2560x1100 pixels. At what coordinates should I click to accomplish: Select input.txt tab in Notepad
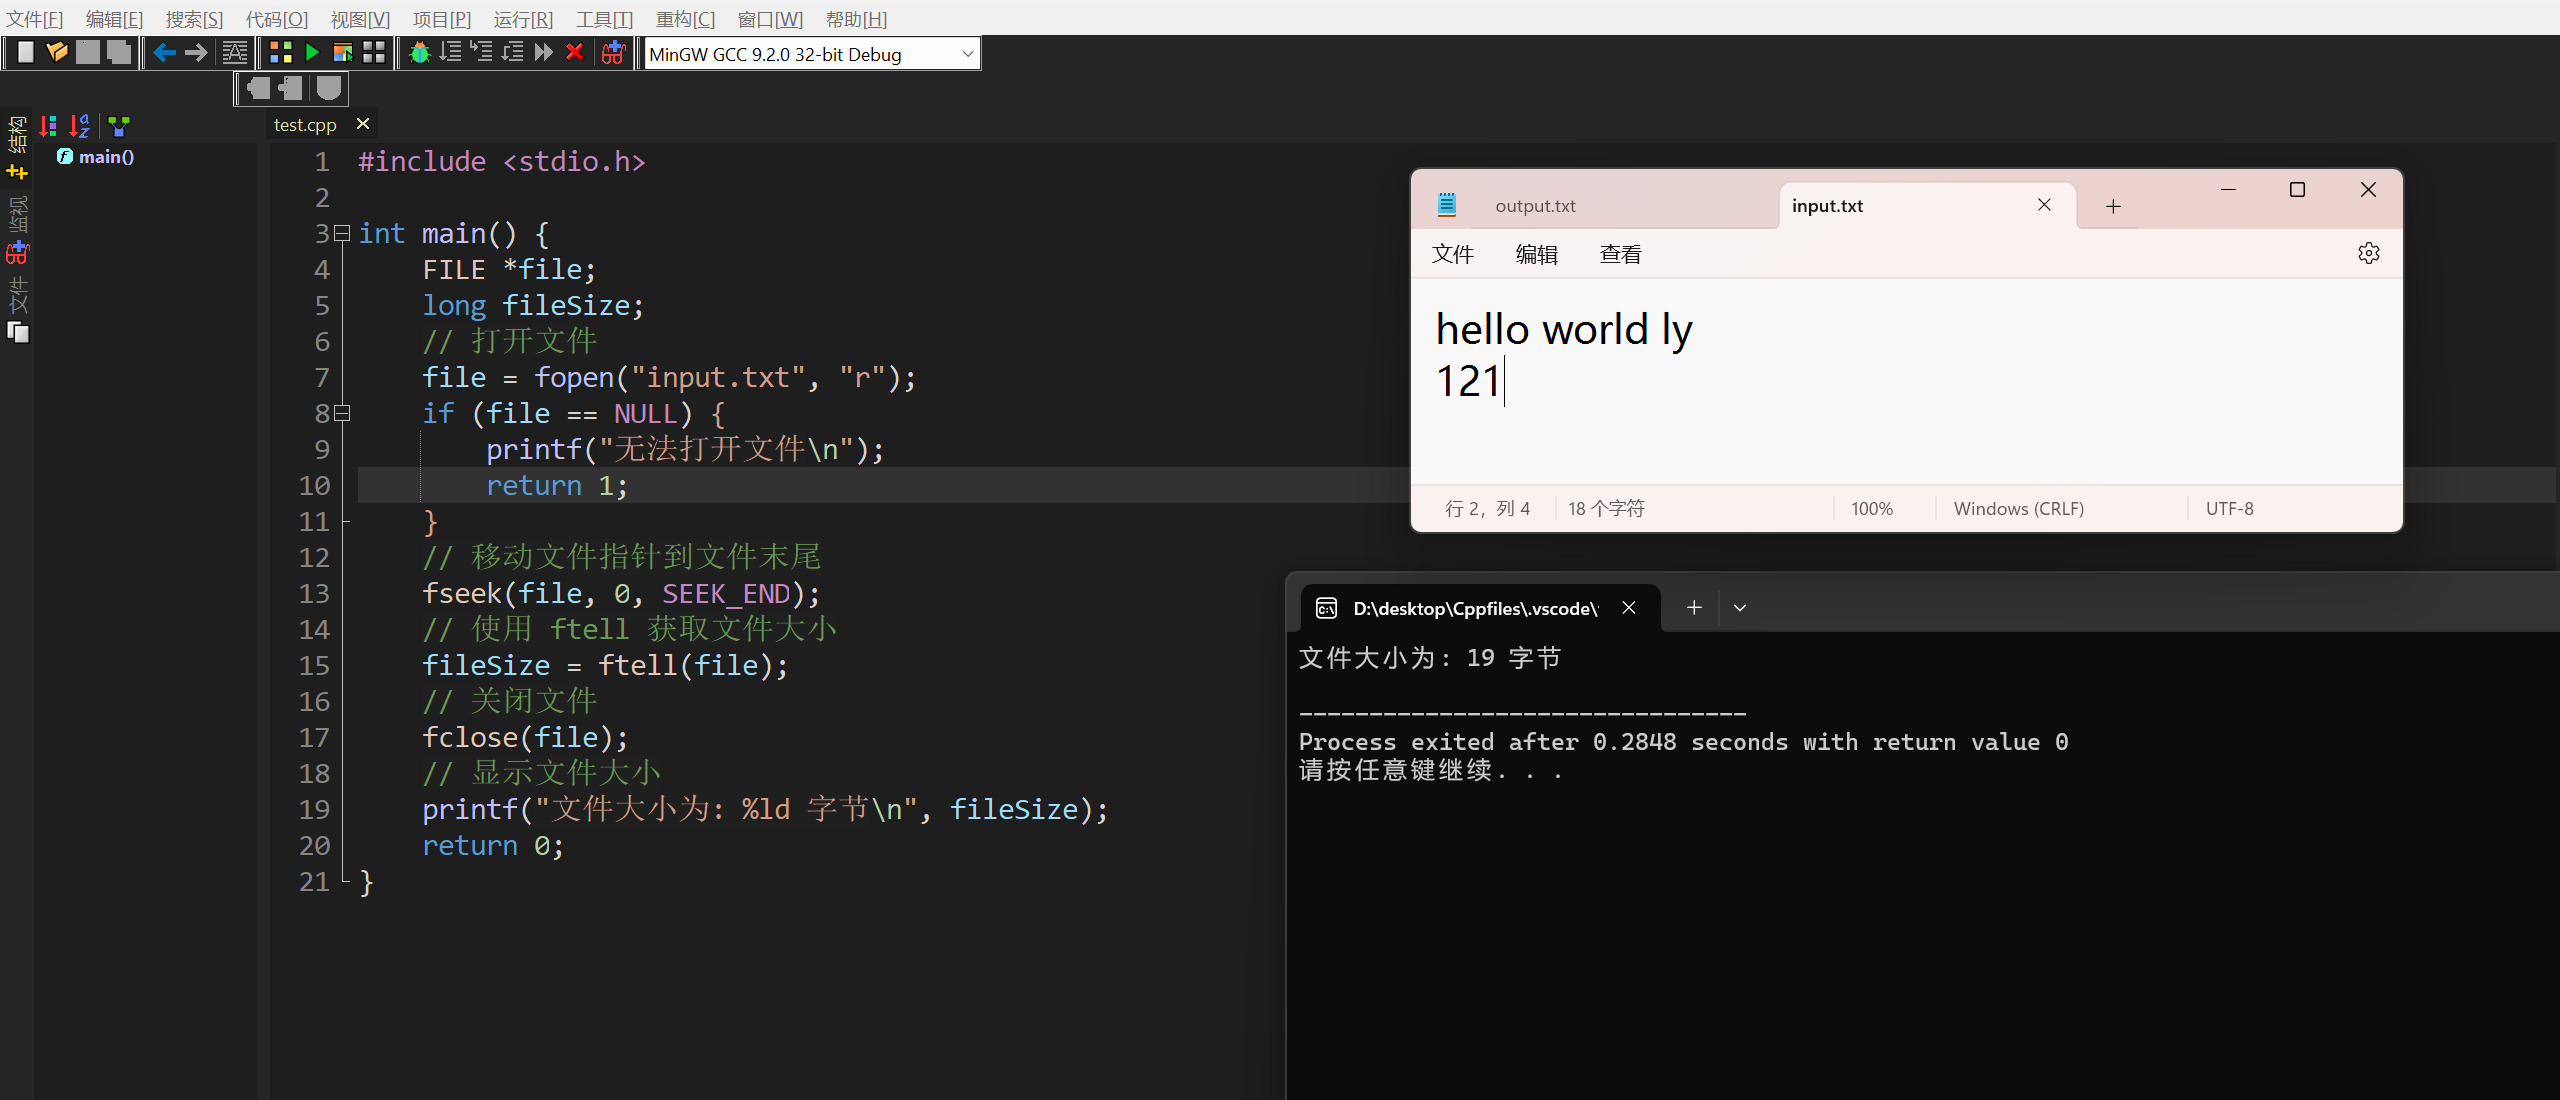(x=1827, y=206)
